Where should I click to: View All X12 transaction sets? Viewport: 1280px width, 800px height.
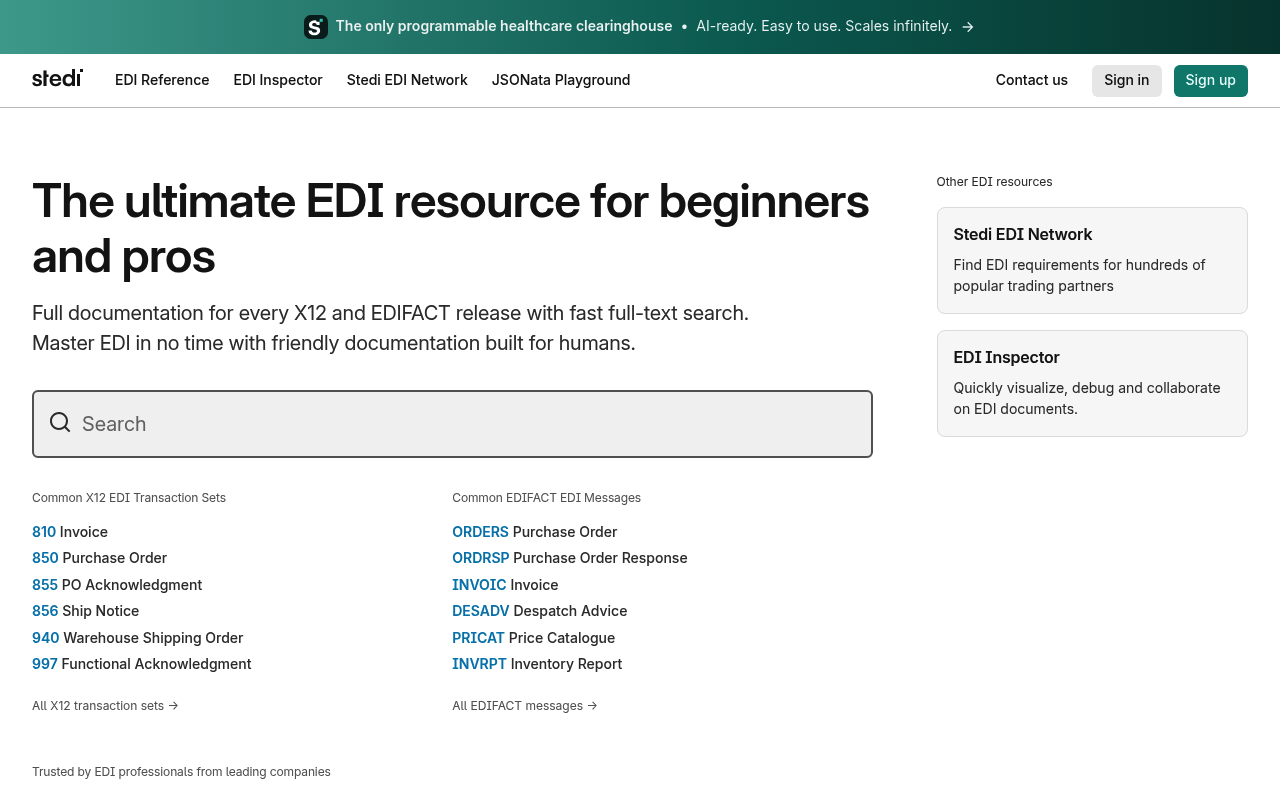(105, 706)
